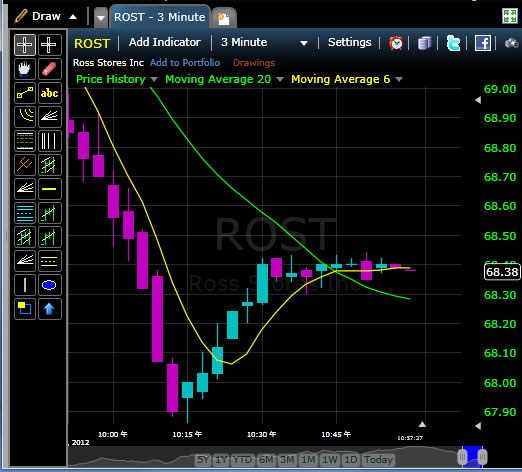The width and height of the screenshot is (522, 472).
Task: Choose the cyan horizontal lines tool
Action: point(25,213)
